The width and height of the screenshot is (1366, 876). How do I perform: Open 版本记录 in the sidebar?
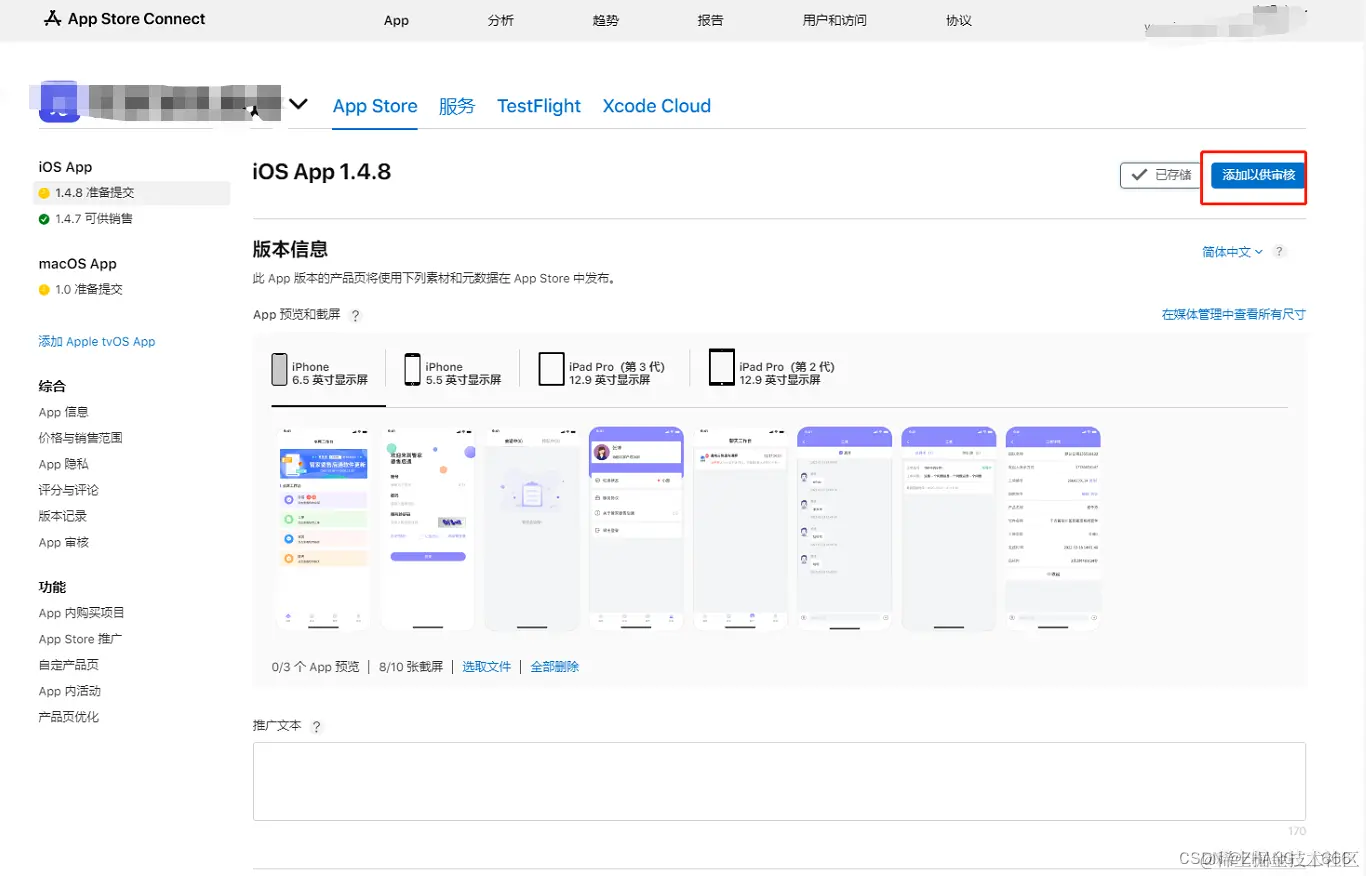[63, 516]
